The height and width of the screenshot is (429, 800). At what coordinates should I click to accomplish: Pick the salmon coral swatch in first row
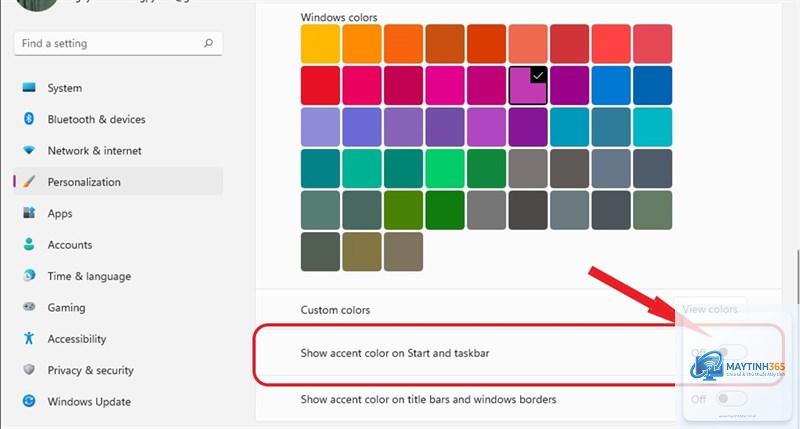tap(528, 44)
